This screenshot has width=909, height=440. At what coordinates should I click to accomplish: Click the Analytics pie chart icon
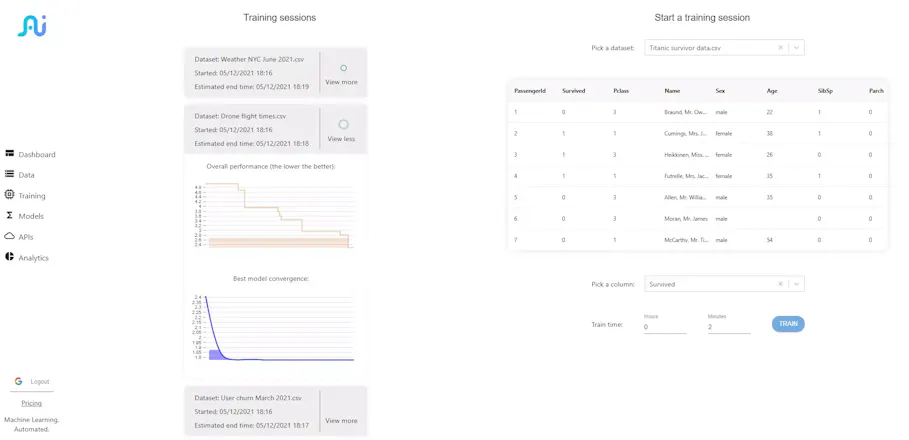pyautogui.click(x=9, y=257)
